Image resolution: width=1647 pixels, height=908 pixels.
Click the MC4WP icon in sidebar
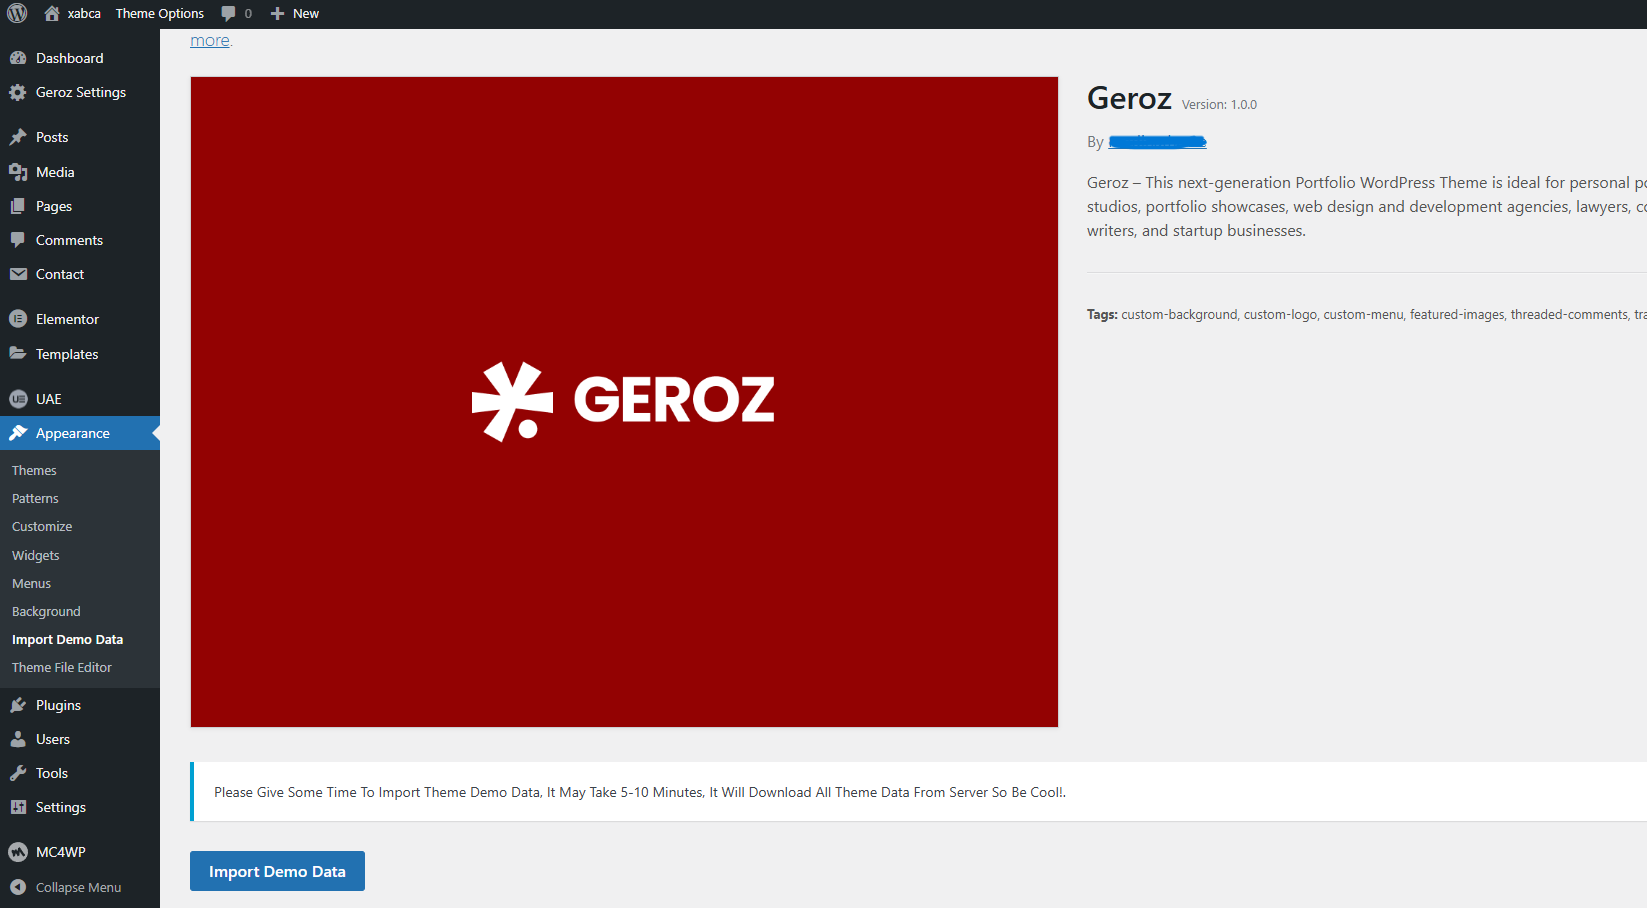tap(18, 852)
